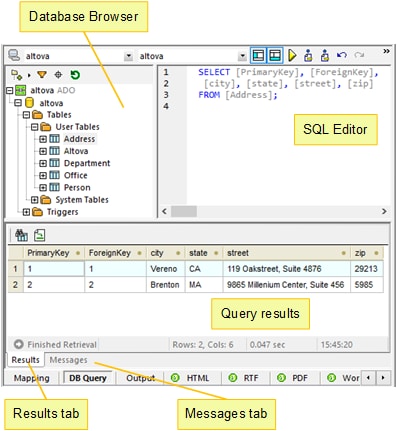Click the Finished Retrieval status icon

tap(19, 344)
